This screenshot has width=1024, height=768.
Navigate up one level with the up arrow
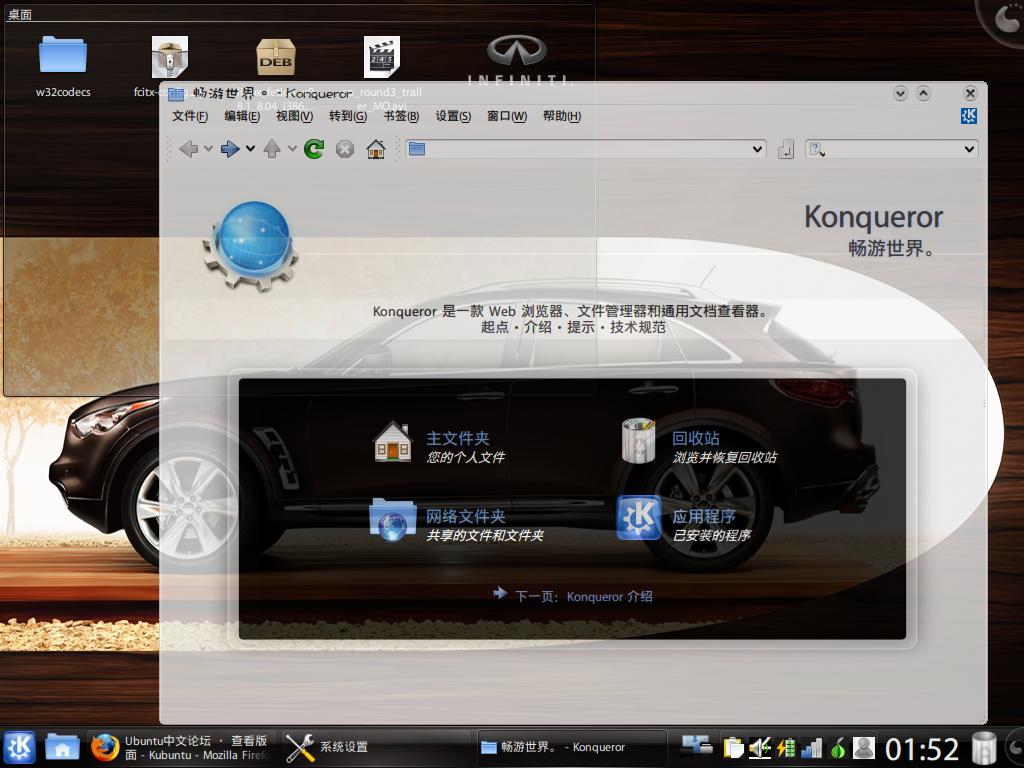click(x=272, y=149)
